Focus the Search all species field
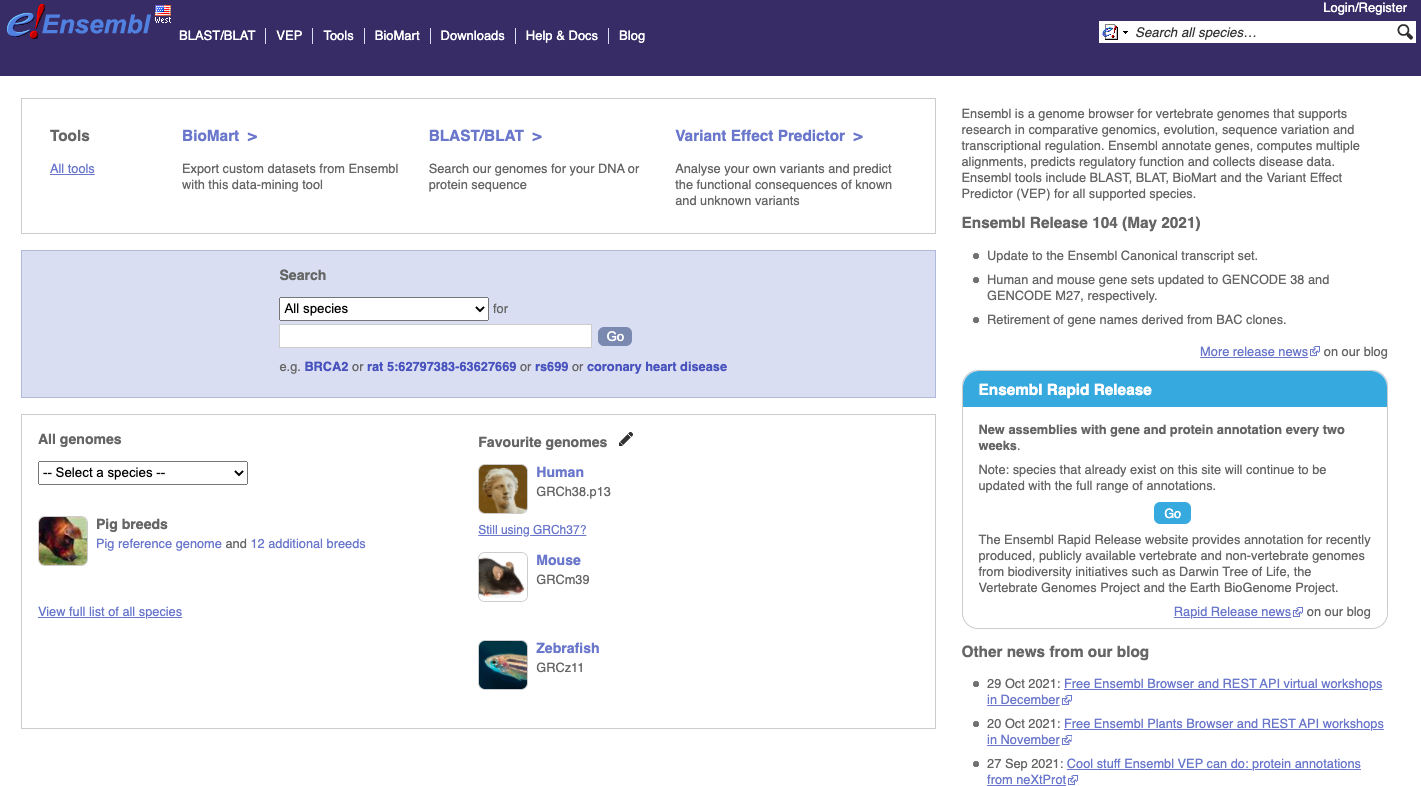Image resolution: width=1421 pixels, height=786 pixels. [x=1263, y=33]
